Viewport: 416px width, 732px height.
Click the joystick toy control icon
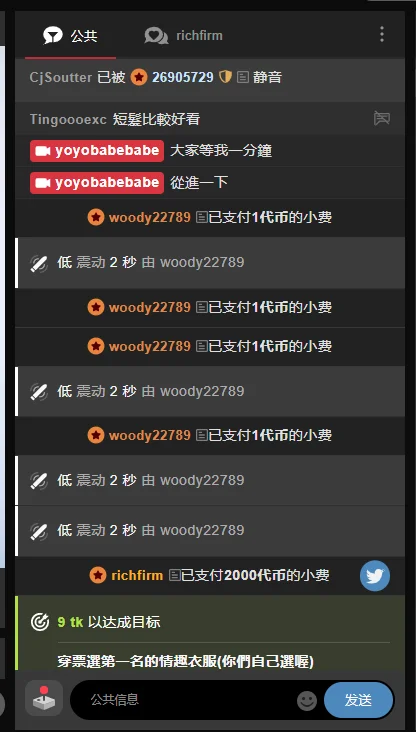coord(44,698)
